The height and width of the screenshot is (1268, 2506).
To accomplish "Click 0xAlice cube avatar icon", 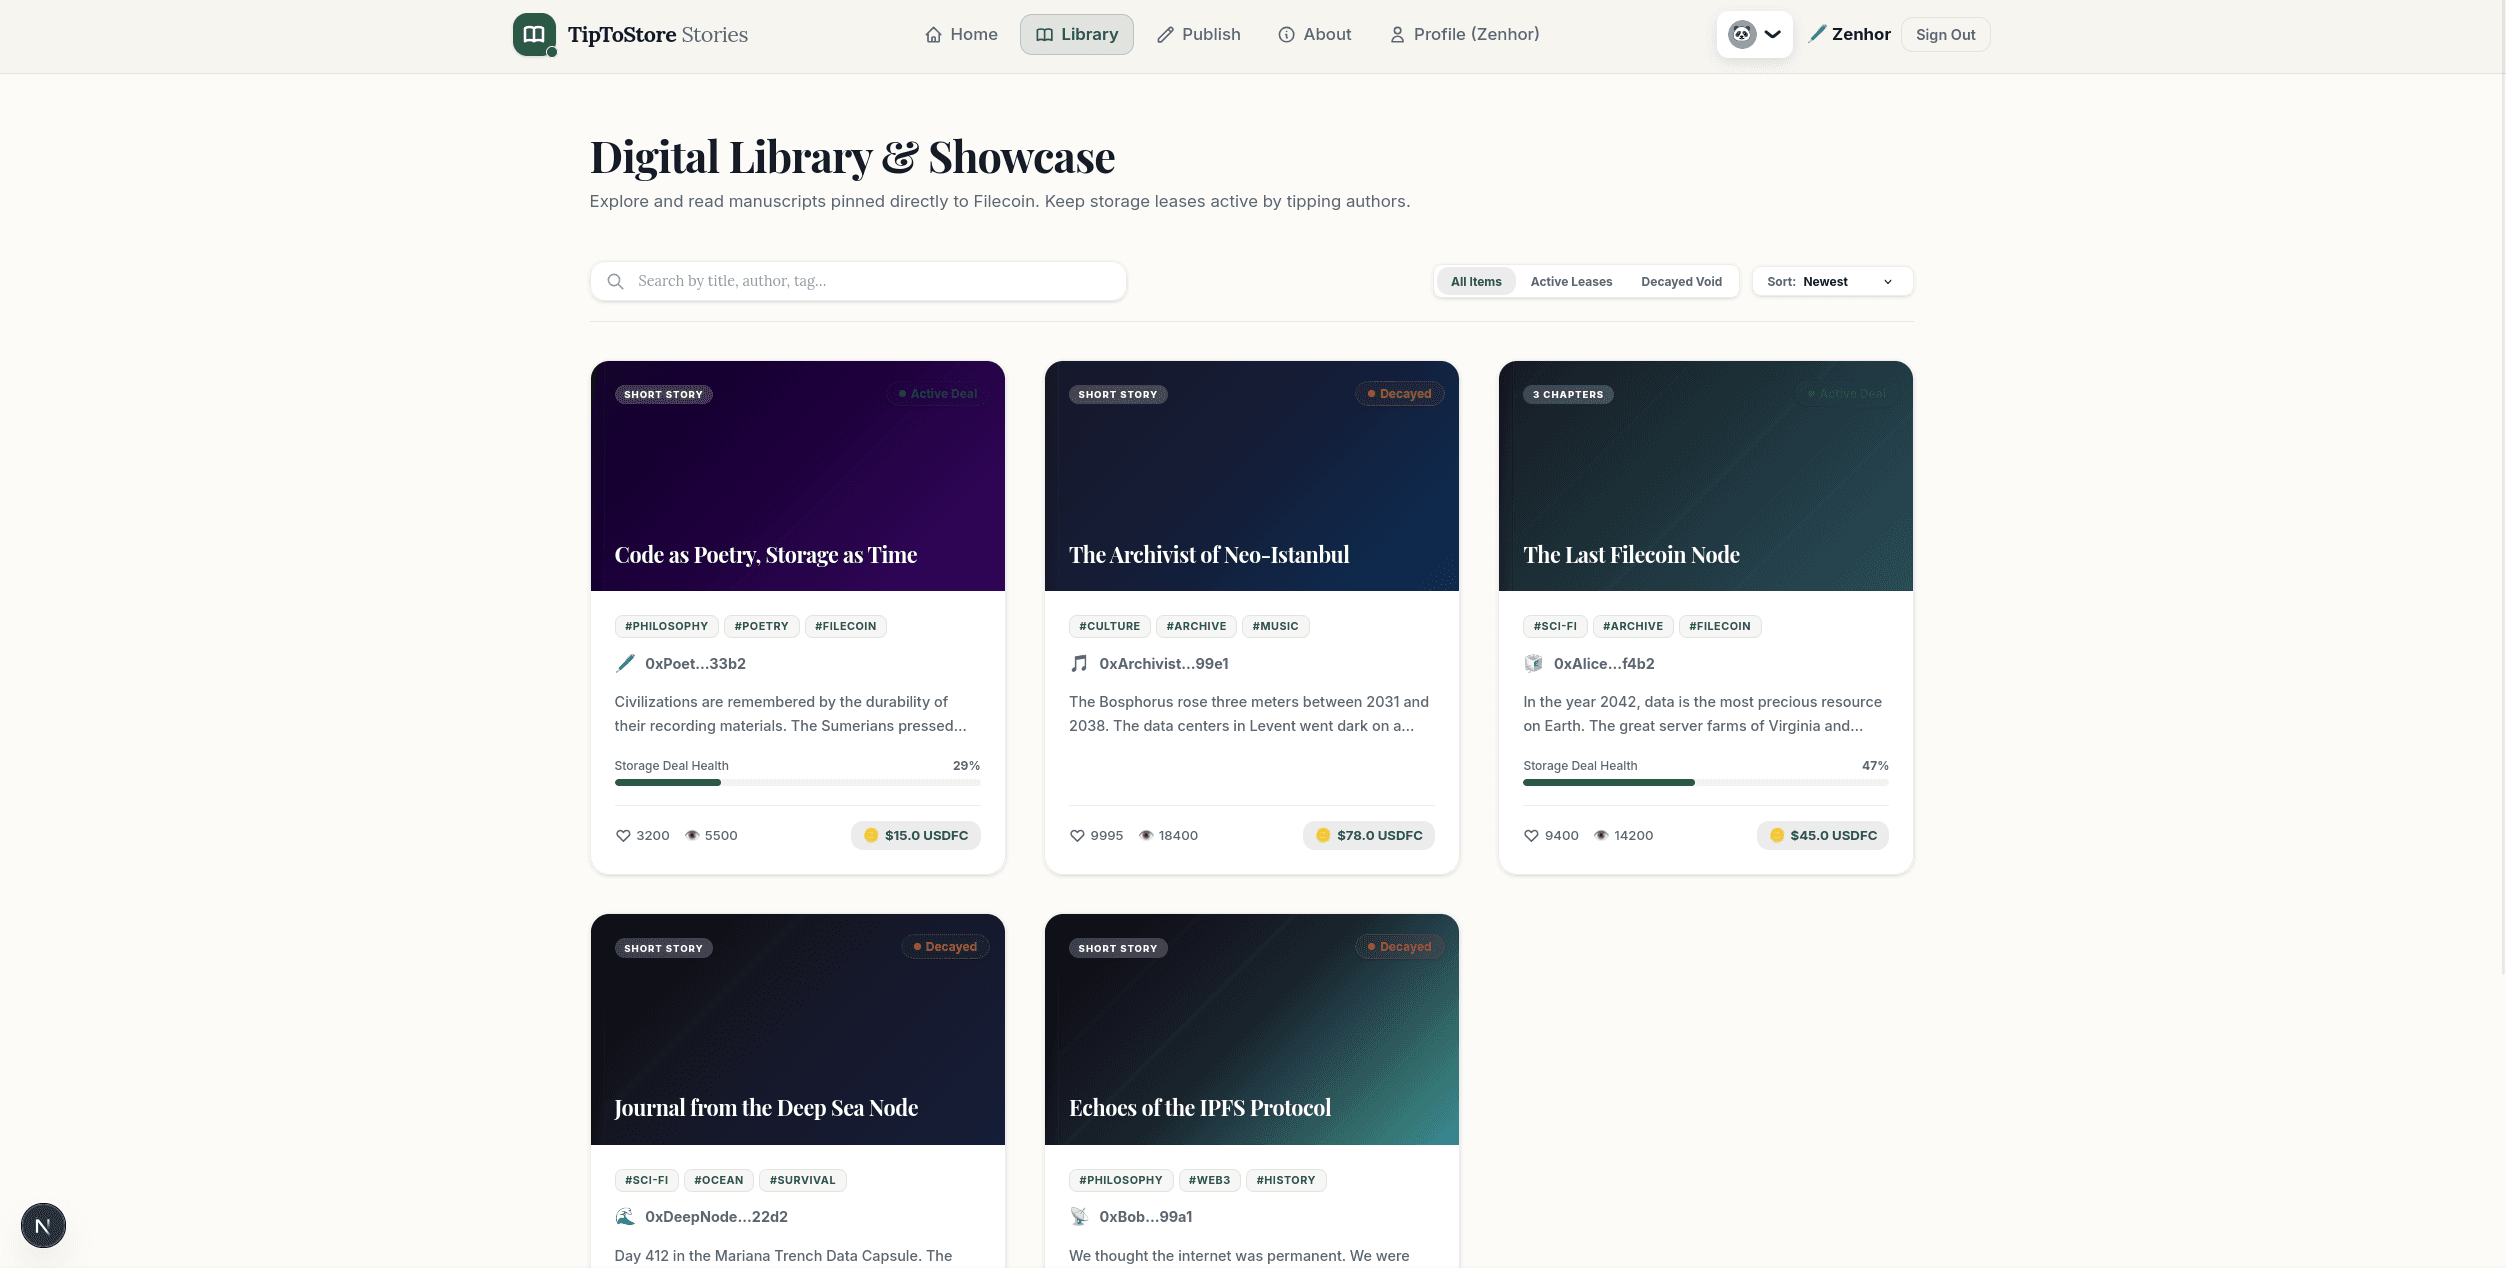I will (x=1533, y=663).
